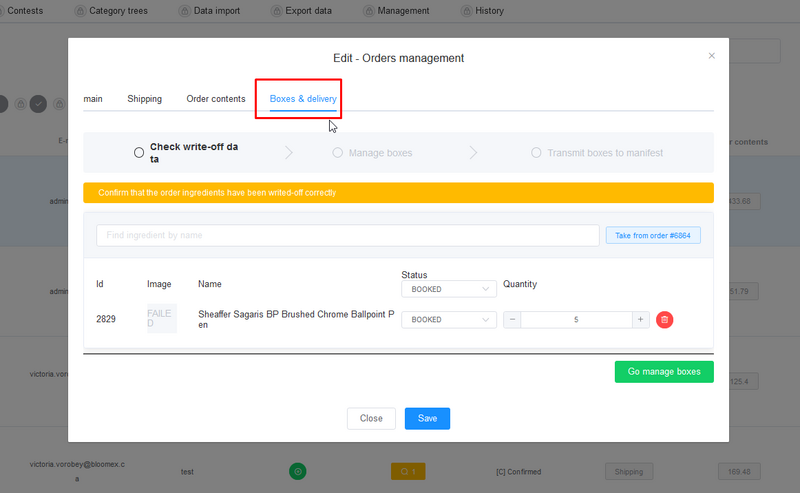Open the Order contents tab
800x493 pixels.
(x=216, y=99)
